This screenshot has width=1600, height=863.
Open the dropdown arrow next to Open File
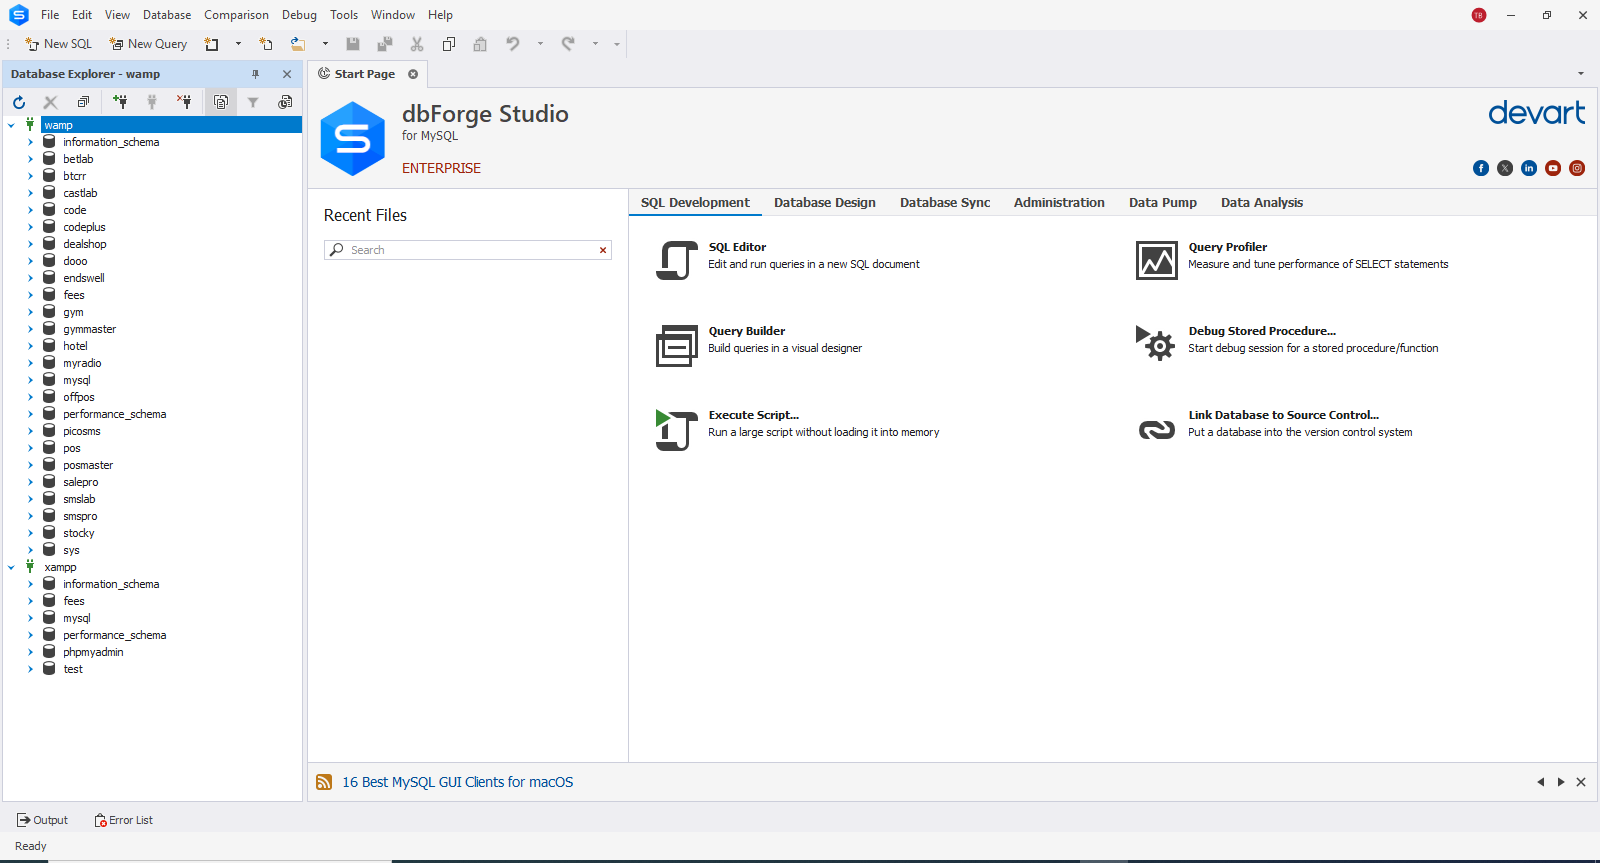tap(325, 44)
